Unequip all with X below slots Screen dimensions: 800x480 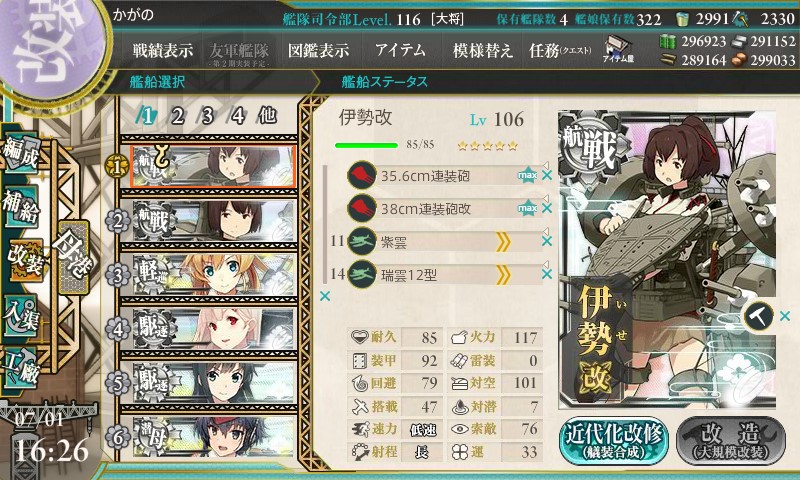click(325, 296)
